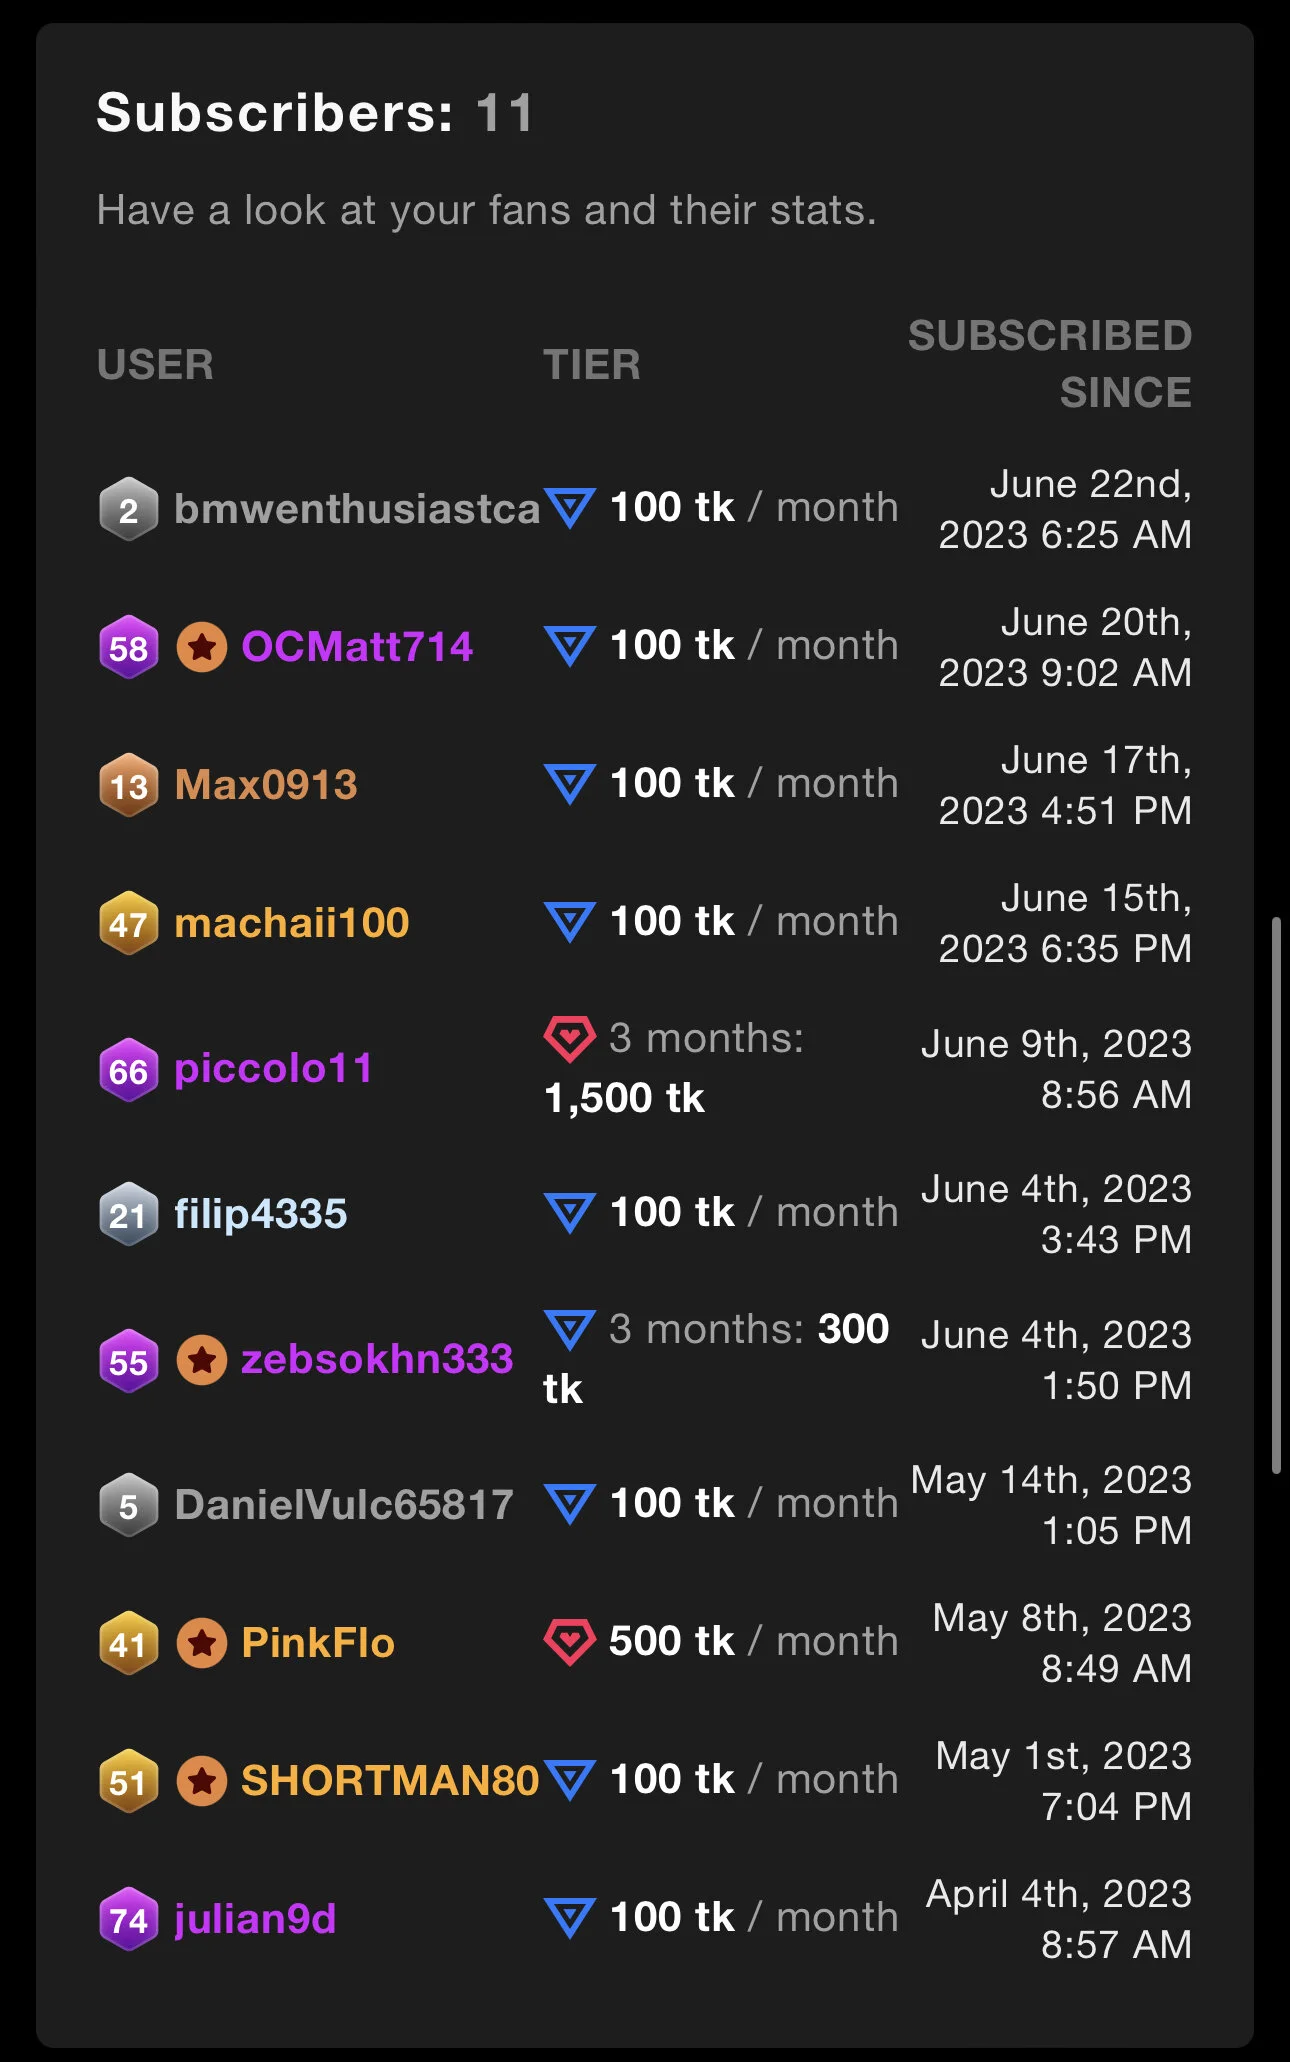Click the SUBSCRIBED SINCE column header
The width and height of the screenshot is (1290, 2062).
click(1050, 364)
